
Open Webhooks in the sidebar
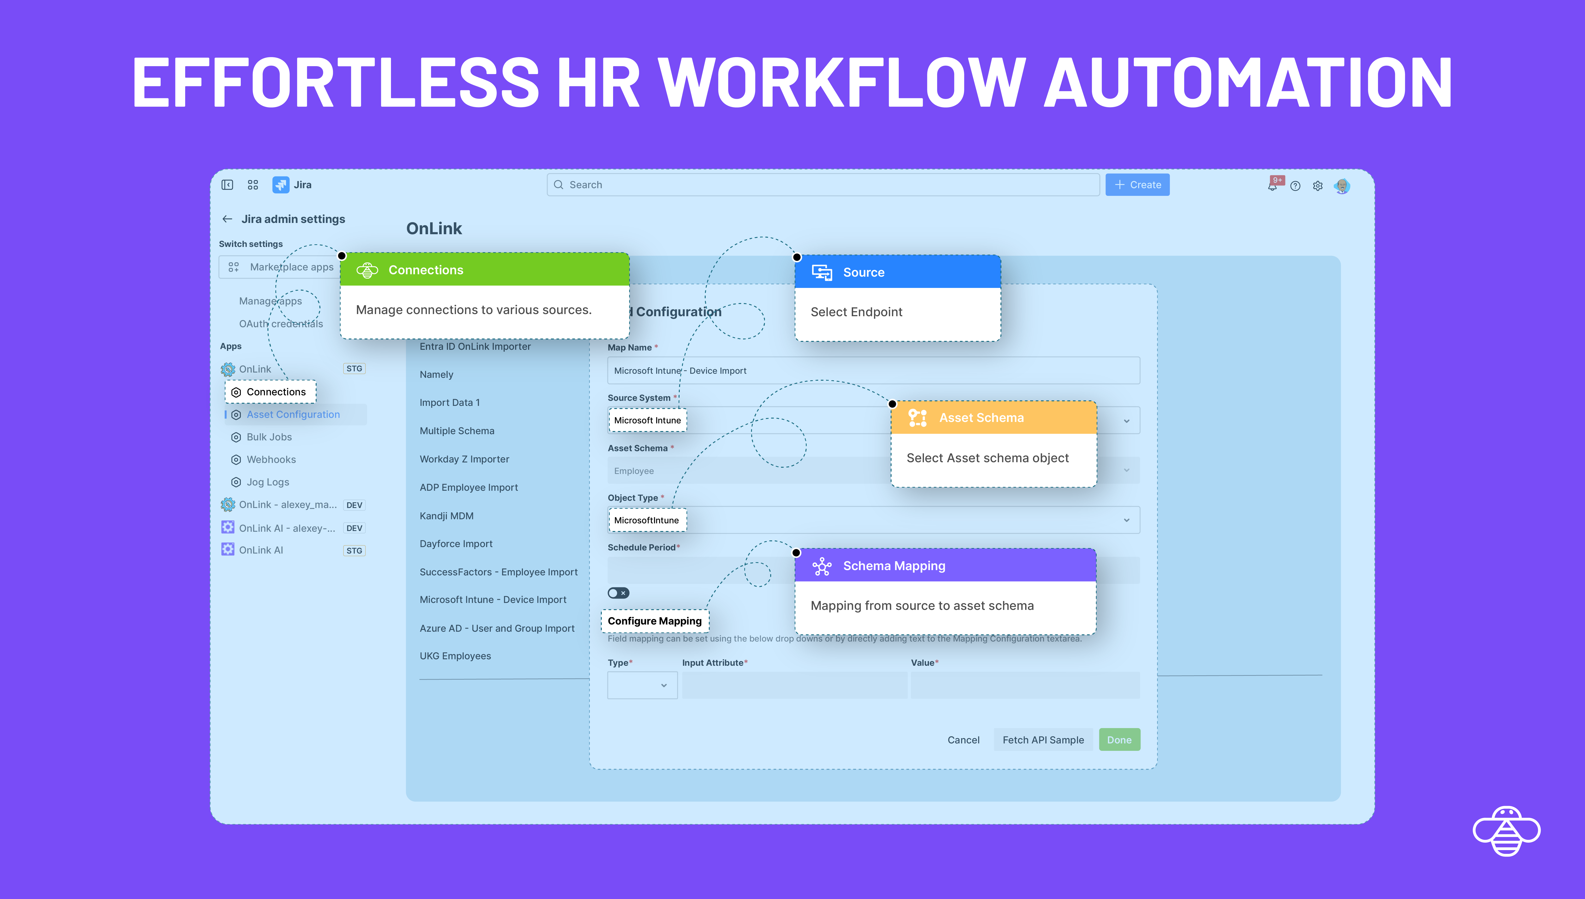coord(271,460)
